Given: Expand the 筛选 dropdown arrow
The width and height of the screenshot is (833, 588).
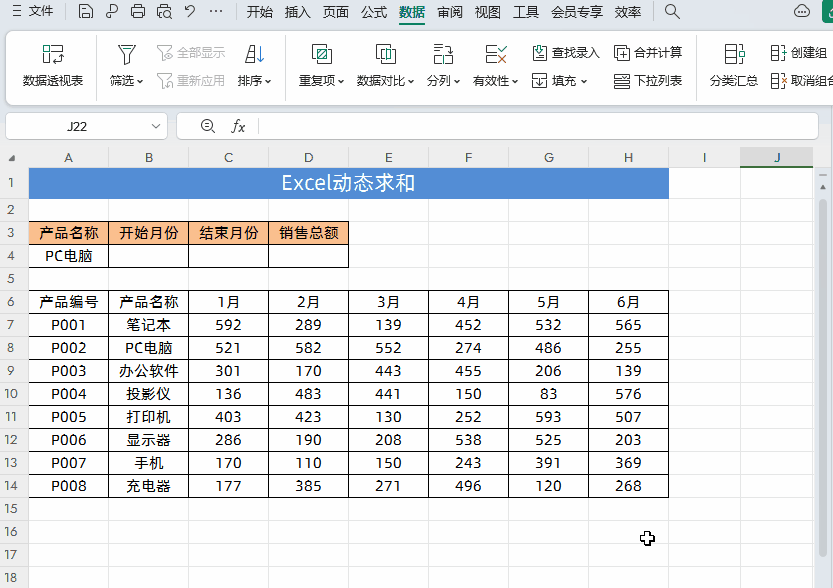Looking at the screenshot, I should click(140, 81).
